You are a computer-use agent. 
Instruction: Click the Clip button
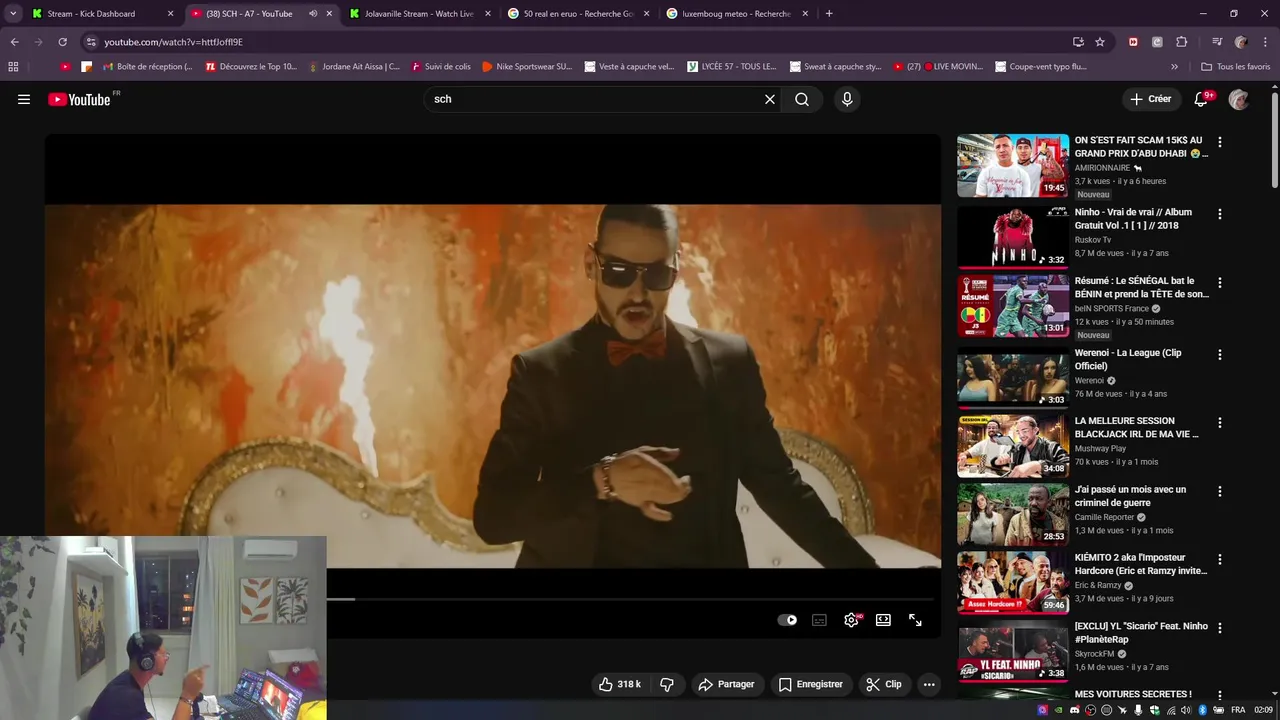(x=884, y=684)
